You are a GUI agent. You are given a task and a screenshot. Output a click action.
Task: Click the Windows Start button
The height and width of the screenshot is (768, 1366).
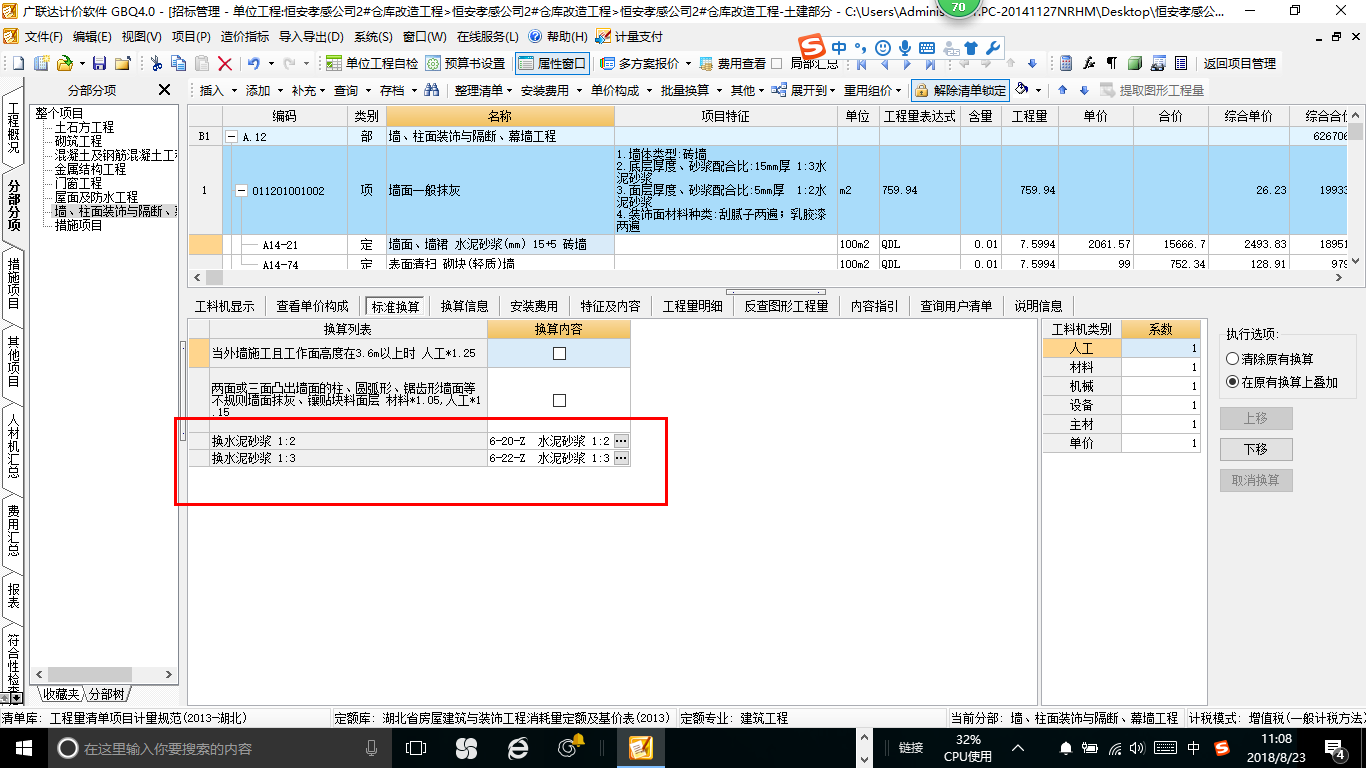[x=23, y=747]
